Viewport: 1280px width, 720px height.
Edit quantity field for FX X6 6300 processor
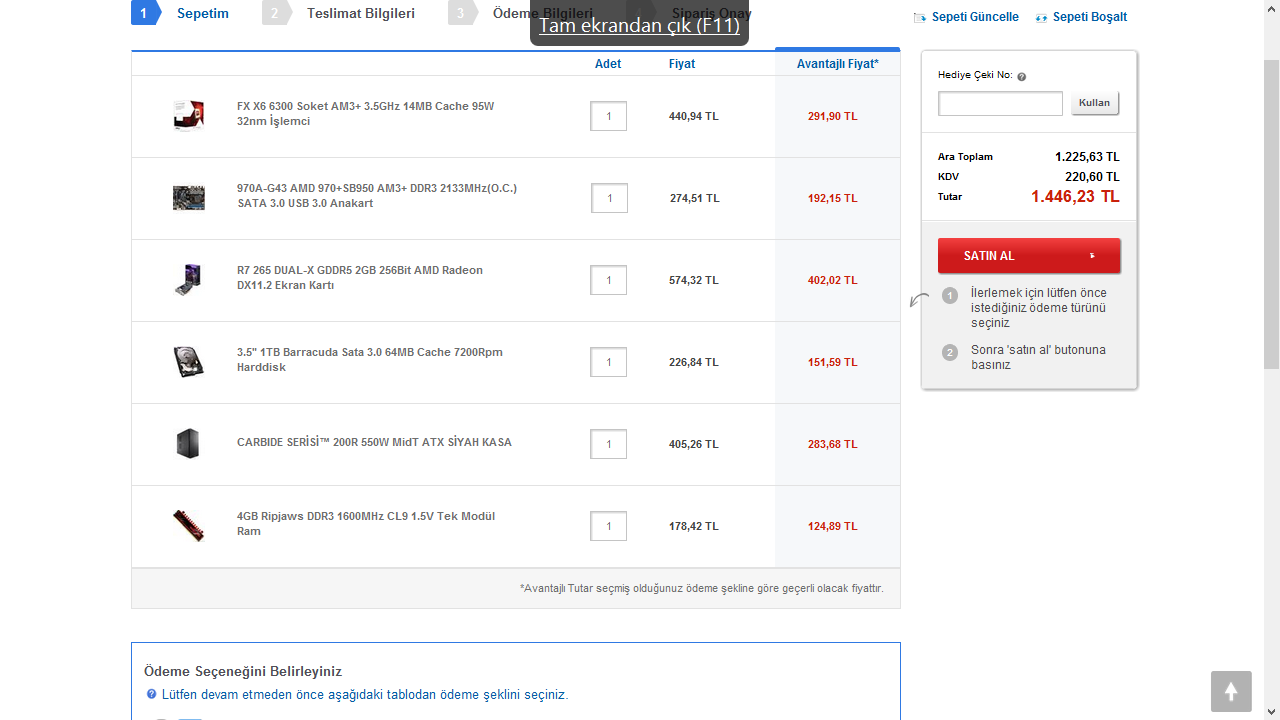pos(608,116)
